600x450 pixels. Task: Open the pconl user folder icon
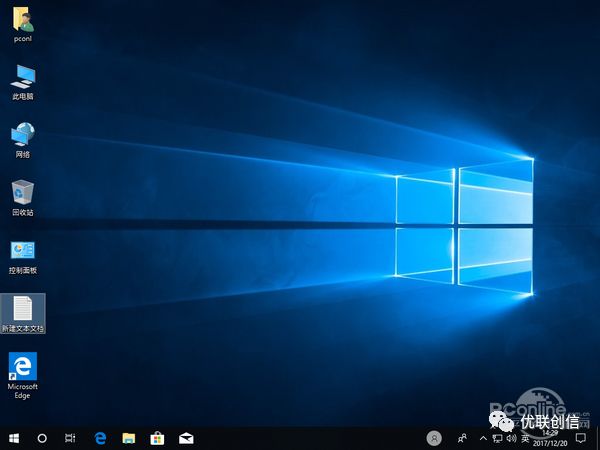pos(23,24)
